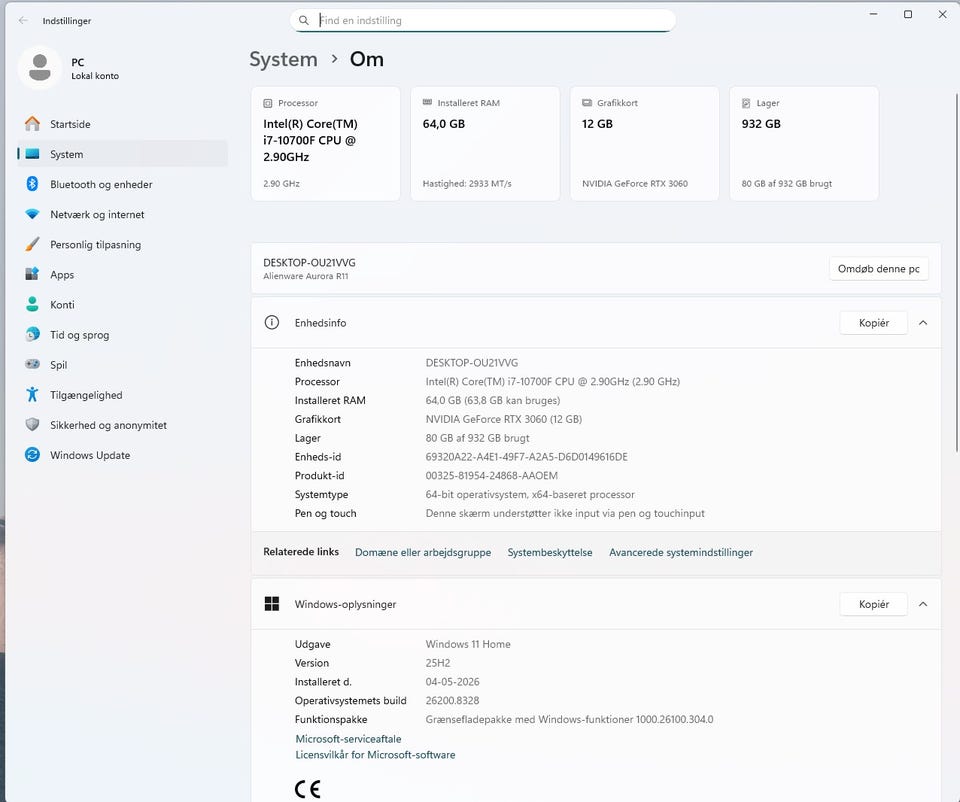
Task: Click the Sikkerhed og anonymitet shield icon
Action: coord(32,424)
